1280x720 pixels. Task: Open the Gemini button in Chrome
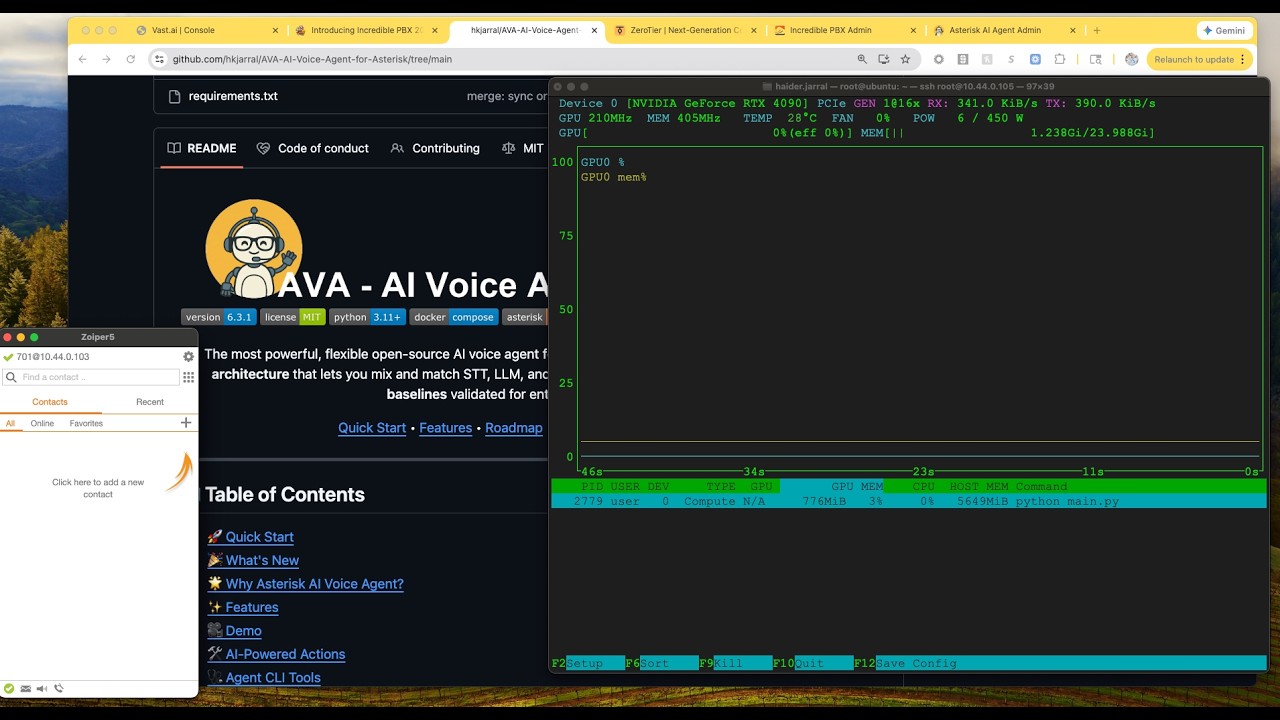tap(1224, 30)
